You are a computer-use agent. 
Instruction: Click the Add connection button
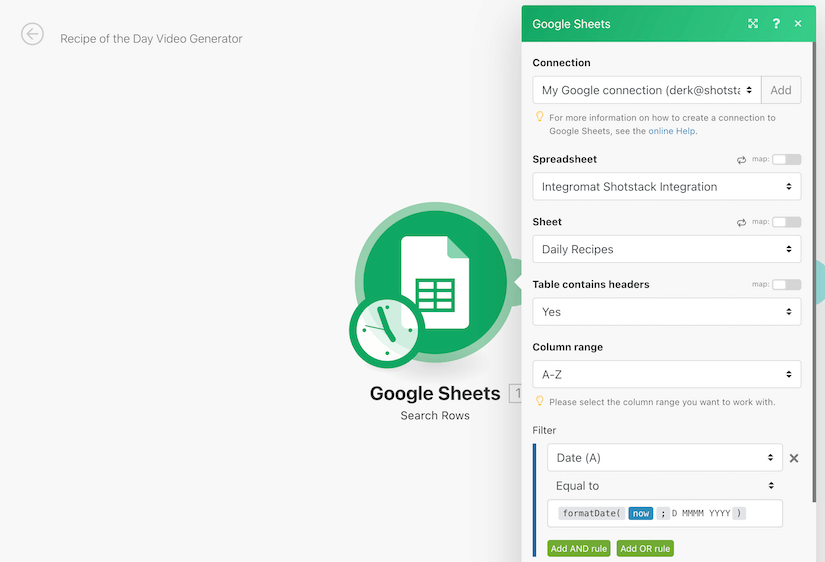[781, 90]
